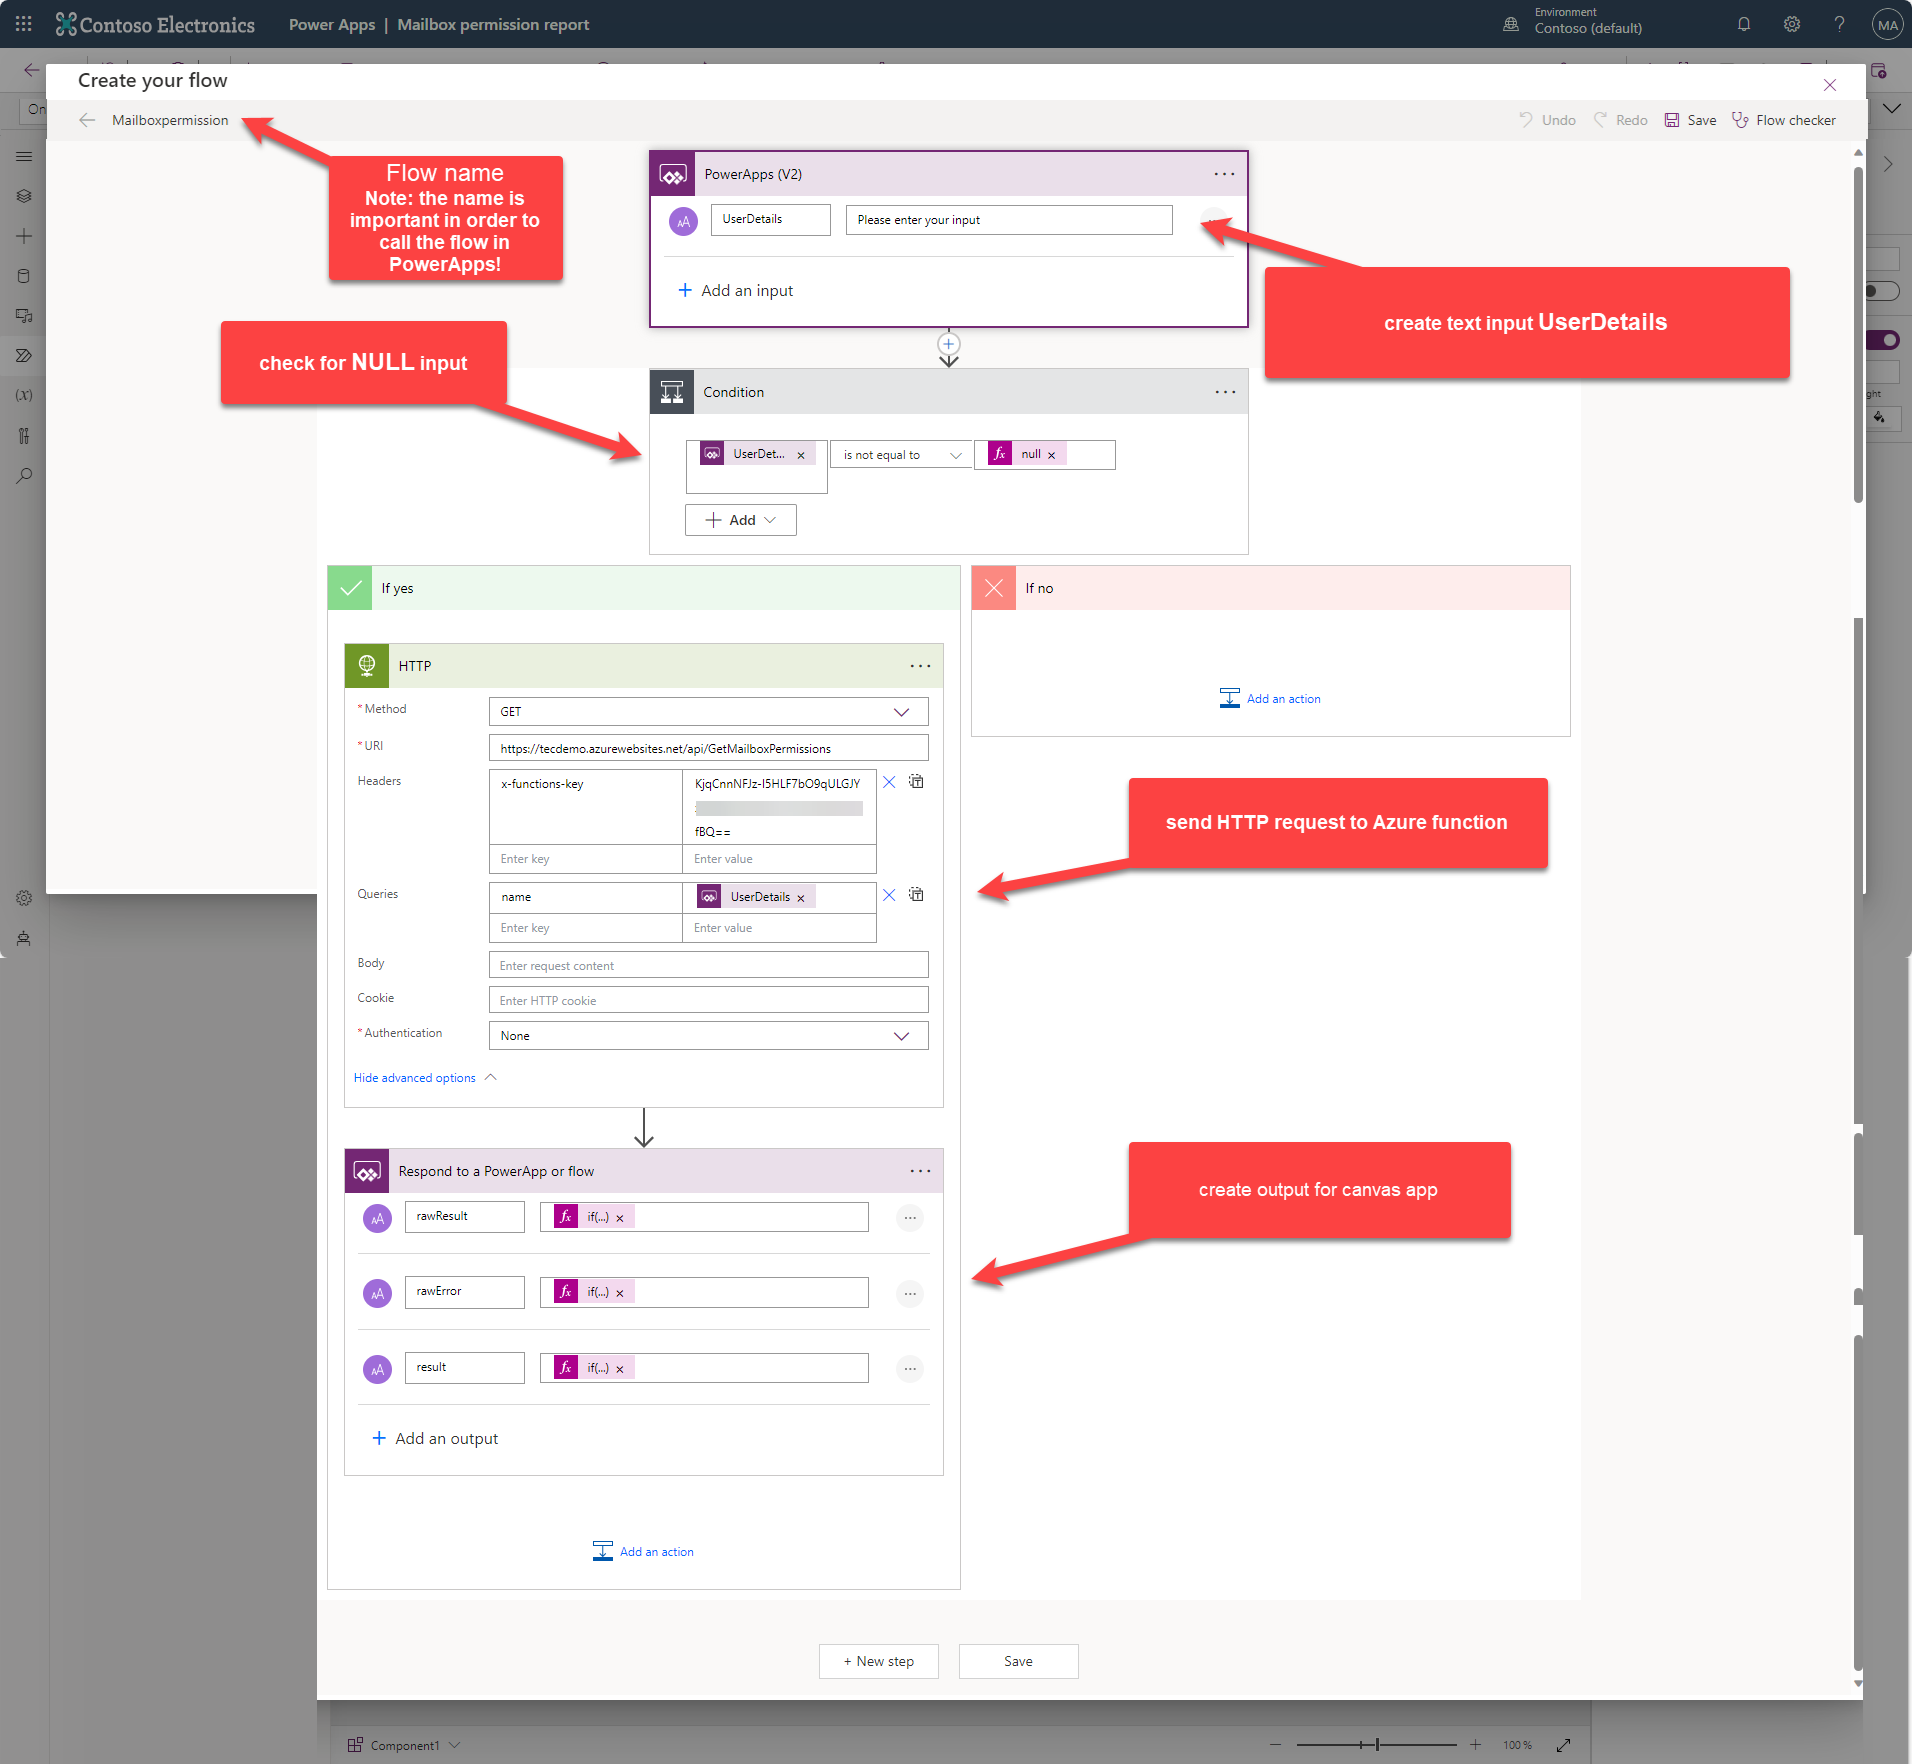This screenshot has width=1912, height=1764.
Task: Click the Add an output link
Action: 434,1438
